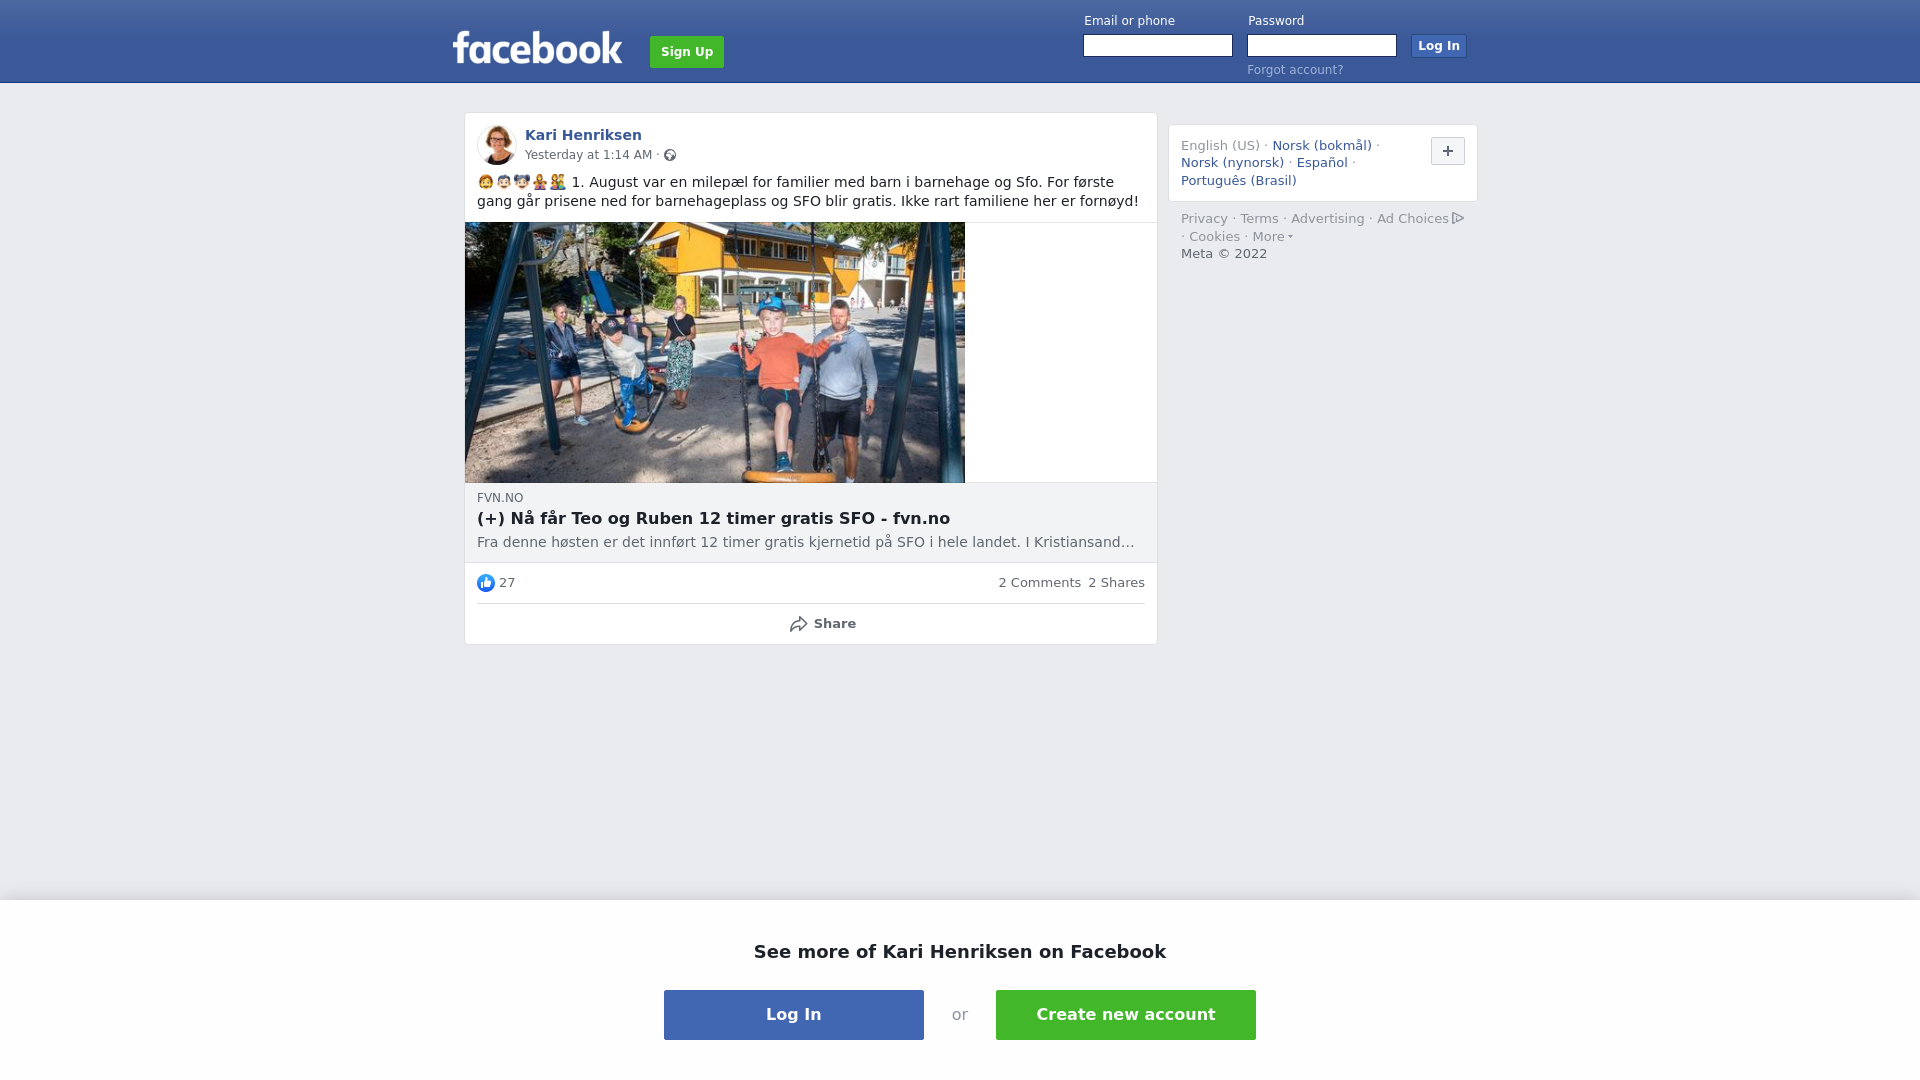Focus the Email or phone field
This screenshot has width=1920, height=1080.
pos(1158,46)
